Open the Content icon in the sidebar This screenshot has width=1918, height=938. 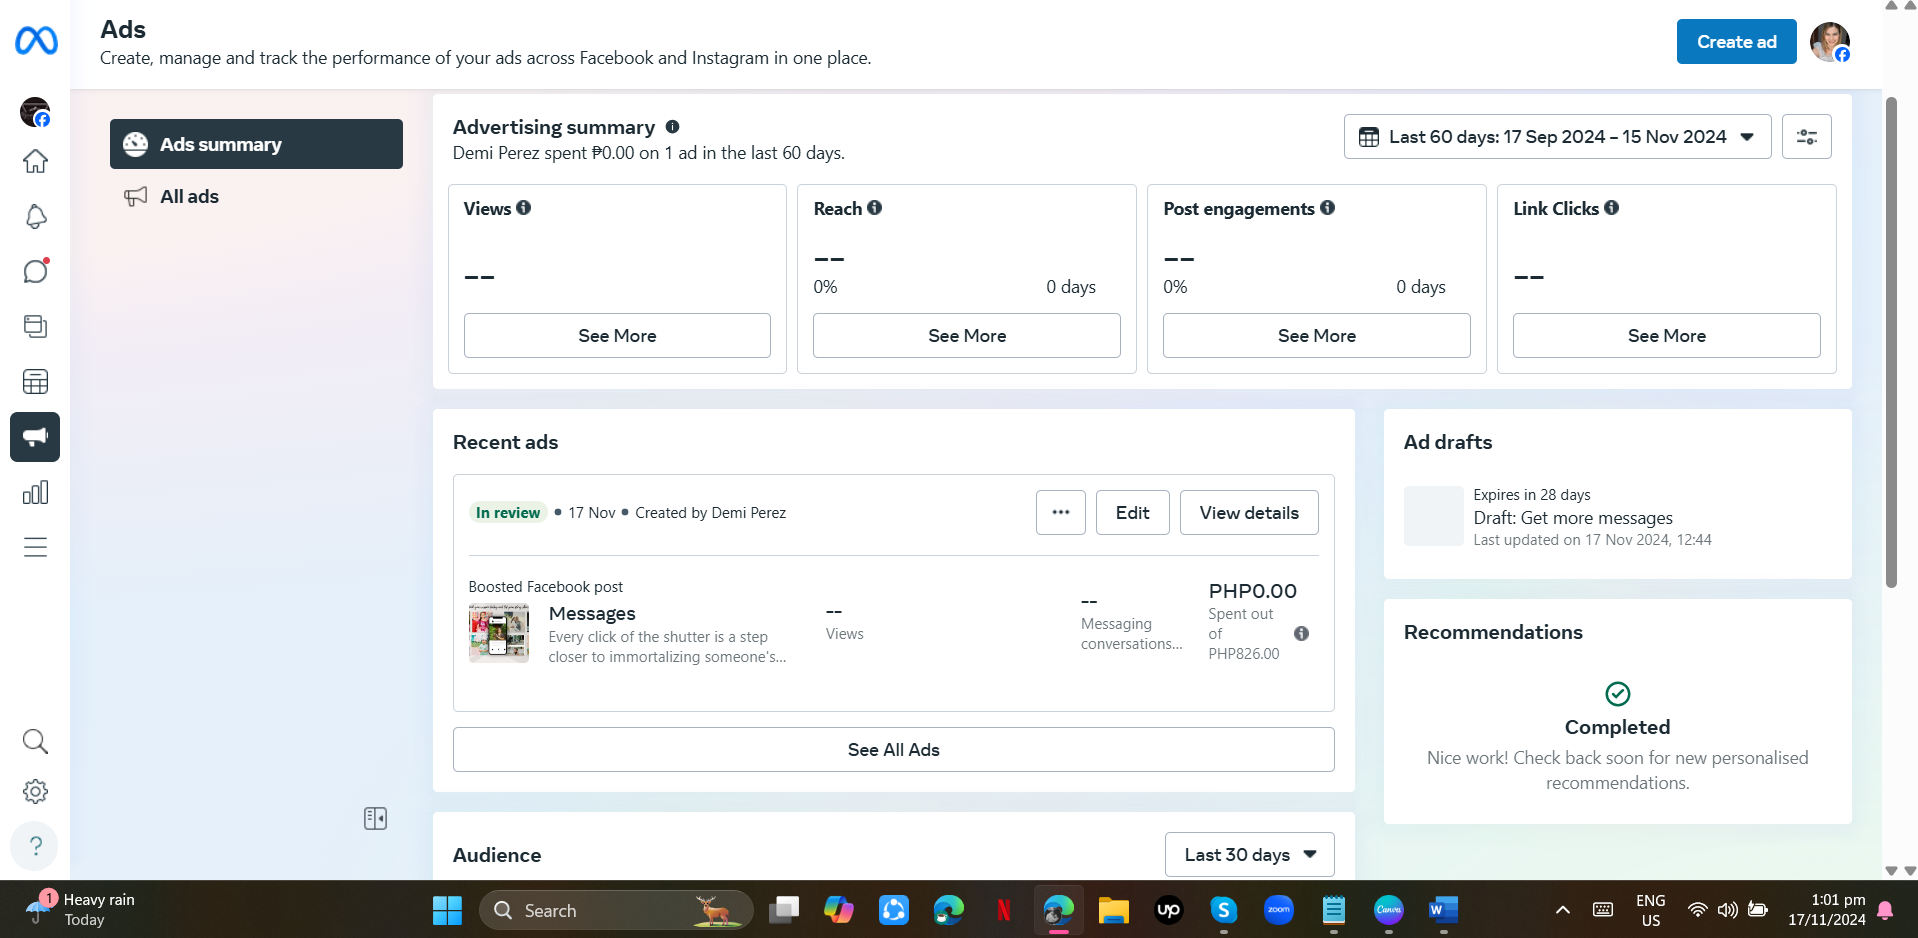35,327
